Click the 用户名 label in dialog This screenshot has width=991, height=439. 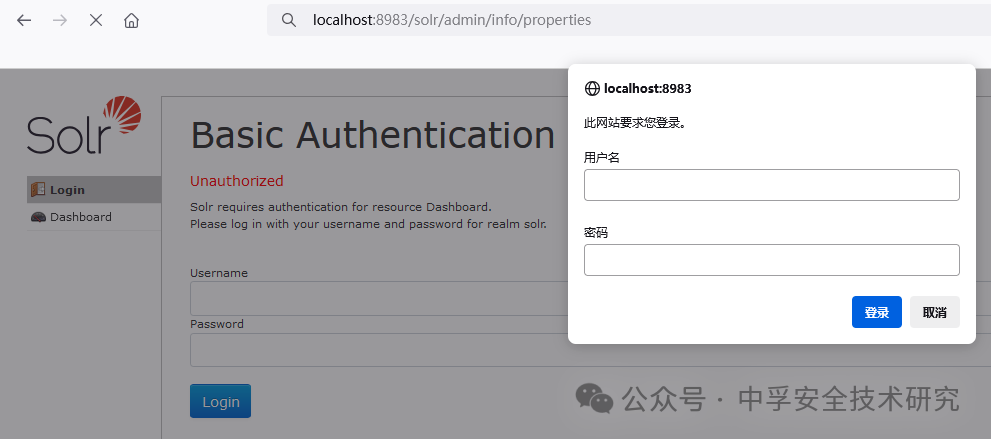coord(602,158)
